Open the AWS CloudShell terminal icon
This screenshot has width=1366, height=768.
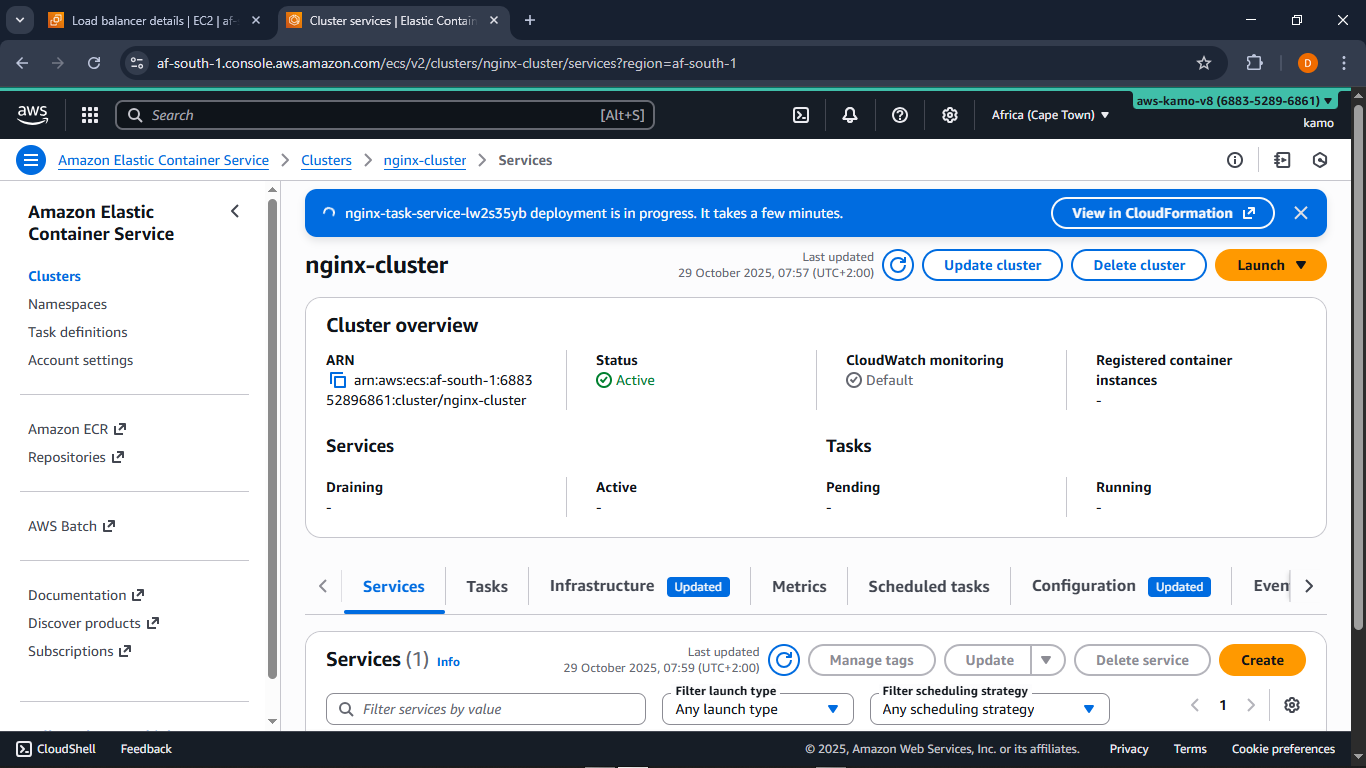[x=800, y=115]
